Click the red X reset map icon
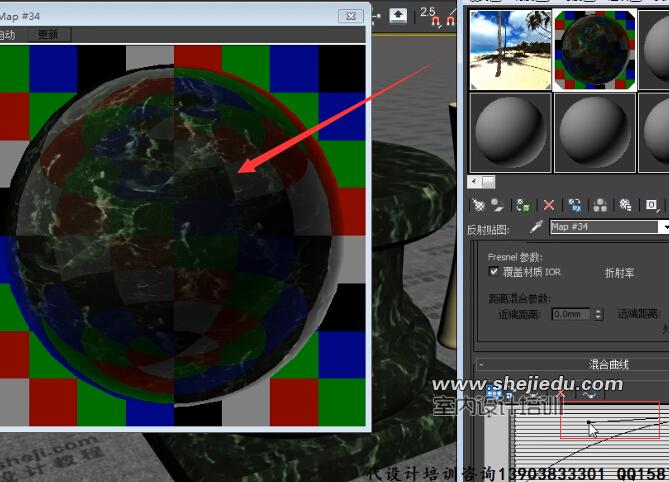Viewport: 669px width, 482px height. coord(549,206)
